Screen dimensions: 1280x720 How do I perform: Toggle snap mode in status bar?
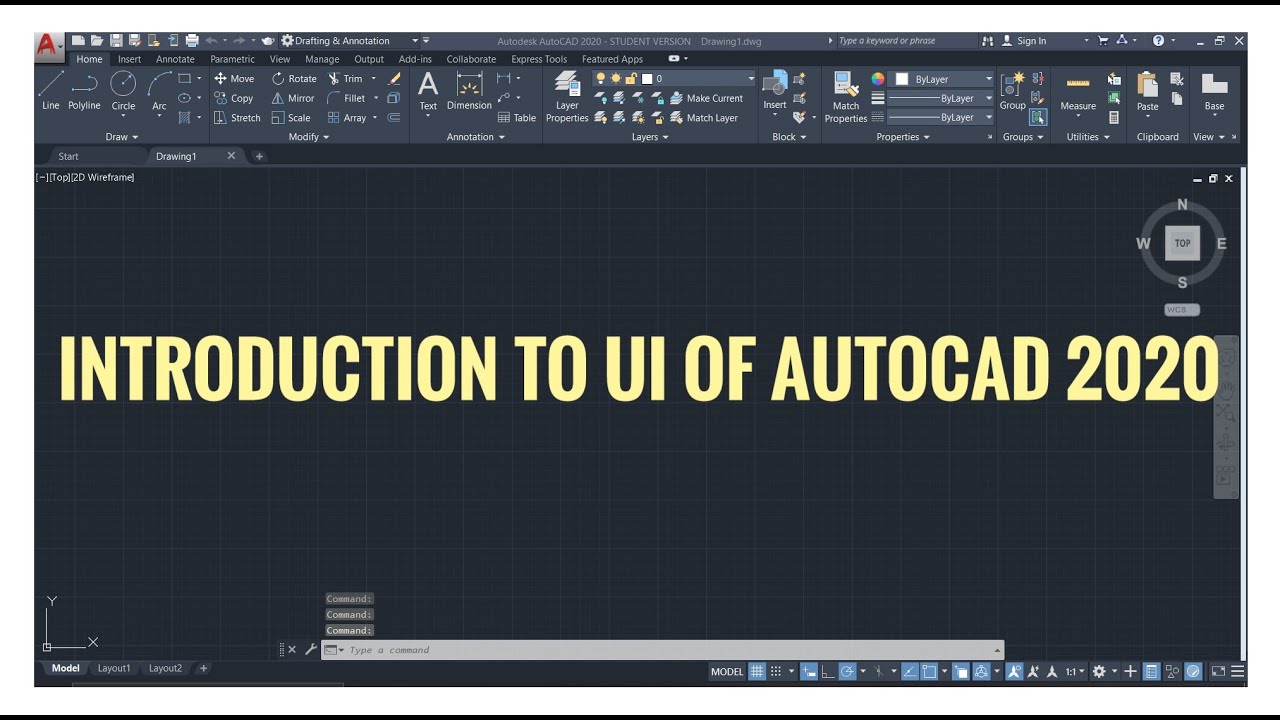point(776,672)
